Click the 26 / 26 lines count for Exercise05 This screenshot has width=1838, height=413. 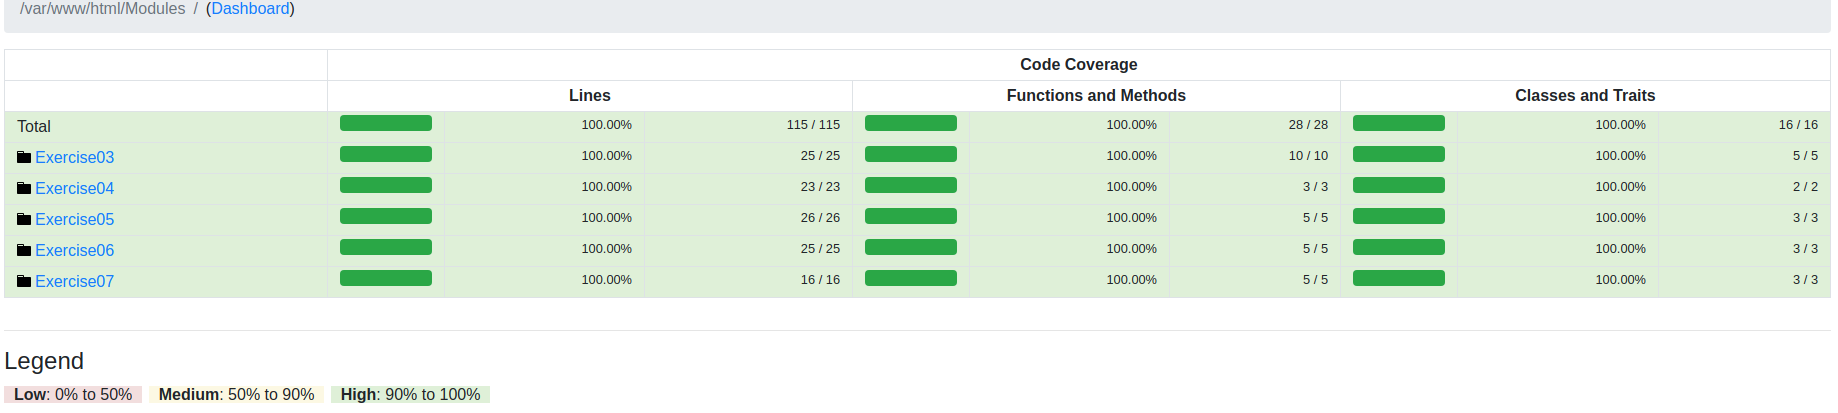820,218
